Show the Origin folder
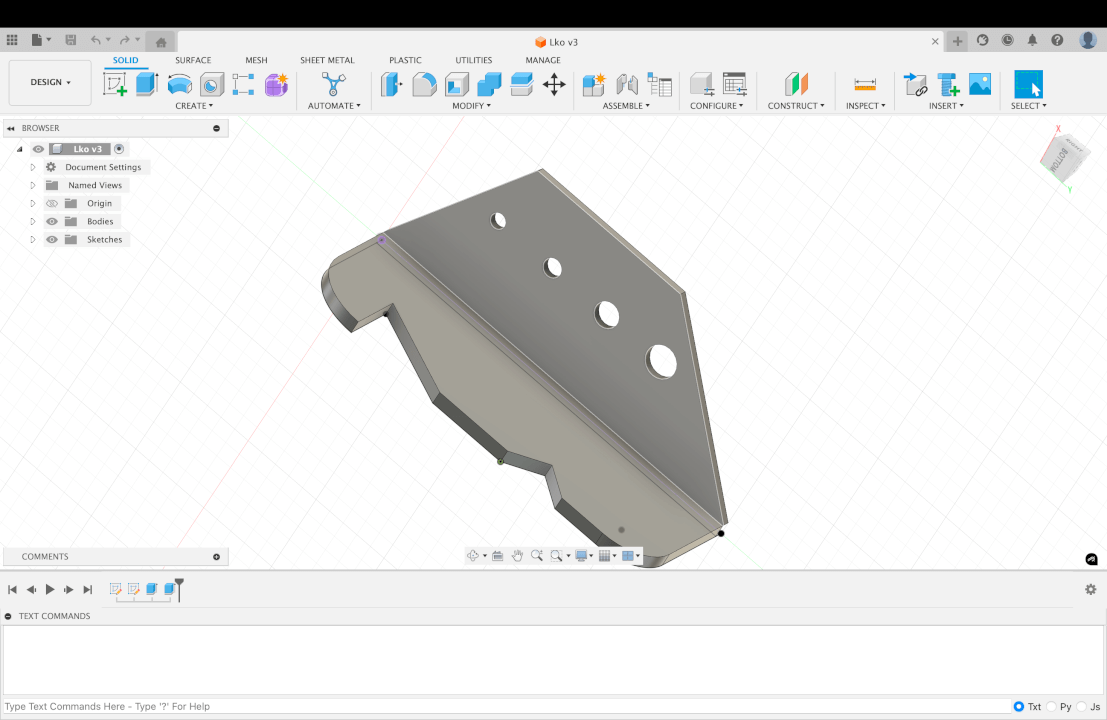Screen dimensions: 1107x720 click(51, 203)
